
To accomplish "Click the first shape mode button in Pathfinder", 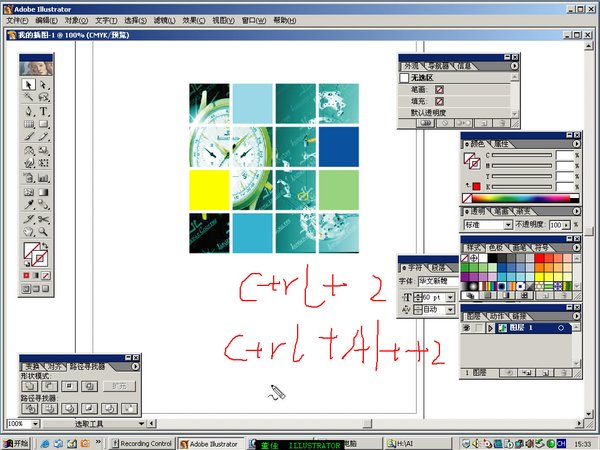I will pyautogui.click(x=29, y=386).
